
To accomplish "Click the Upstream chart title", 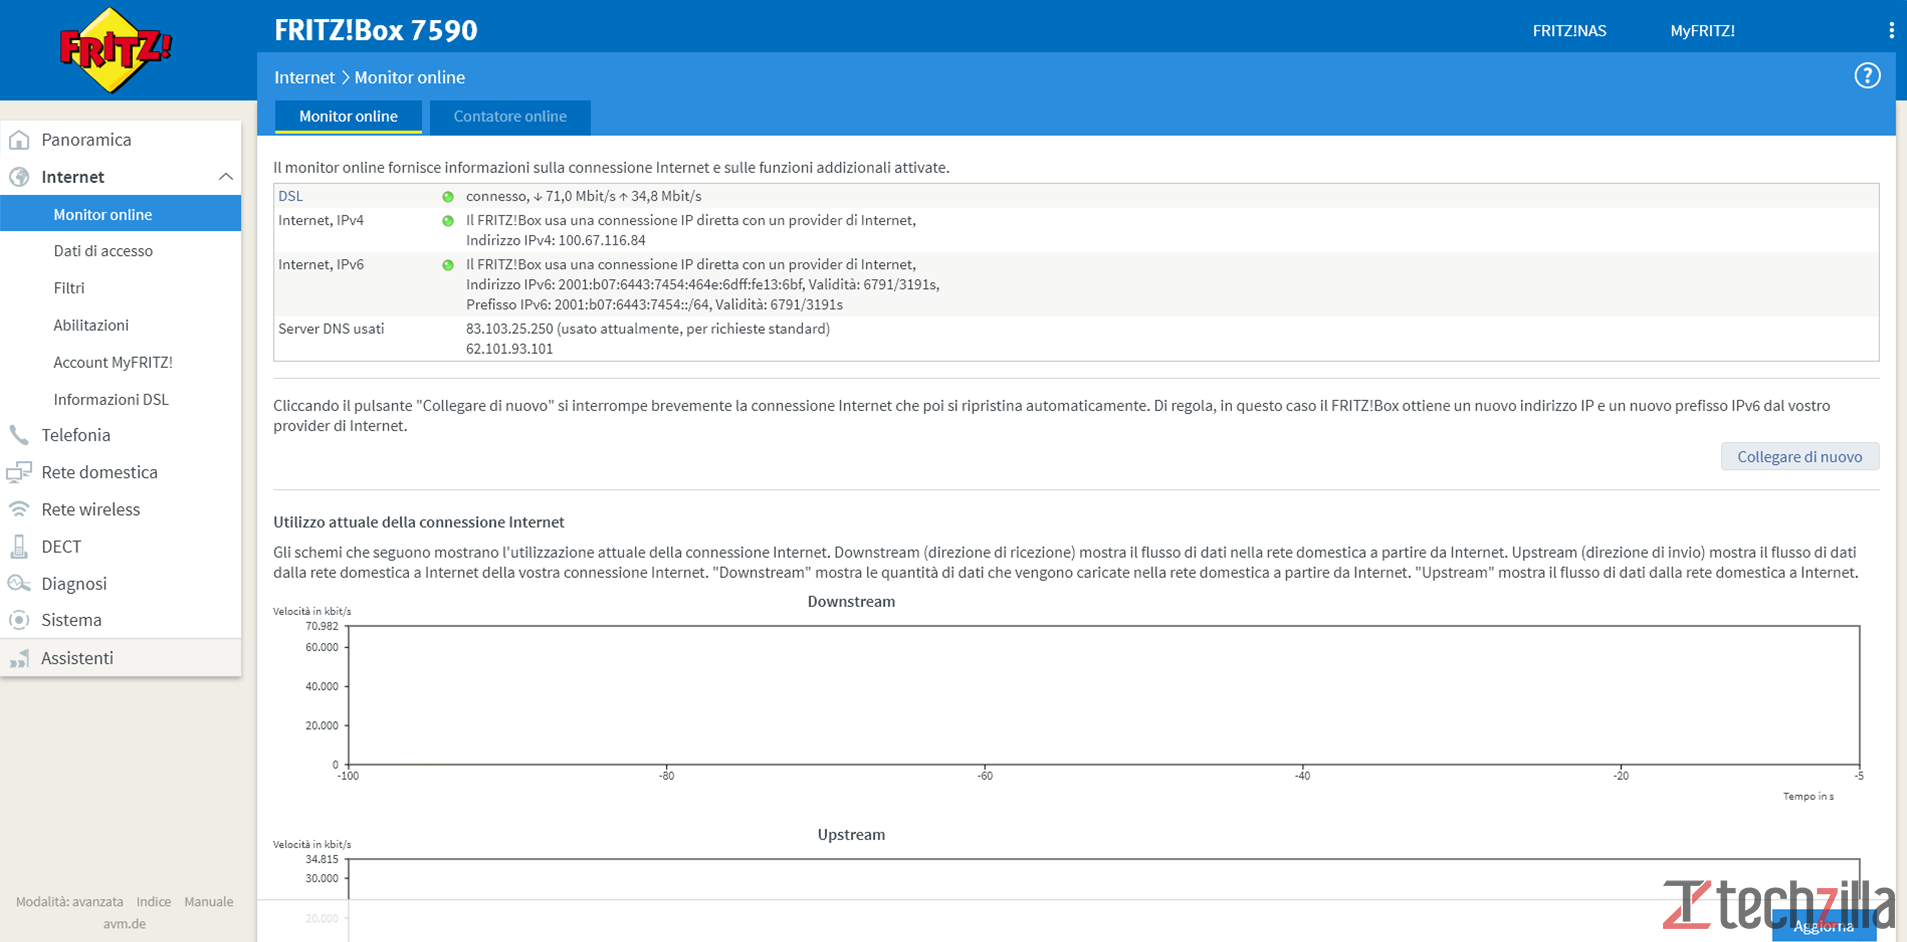I will coord(851,835).
